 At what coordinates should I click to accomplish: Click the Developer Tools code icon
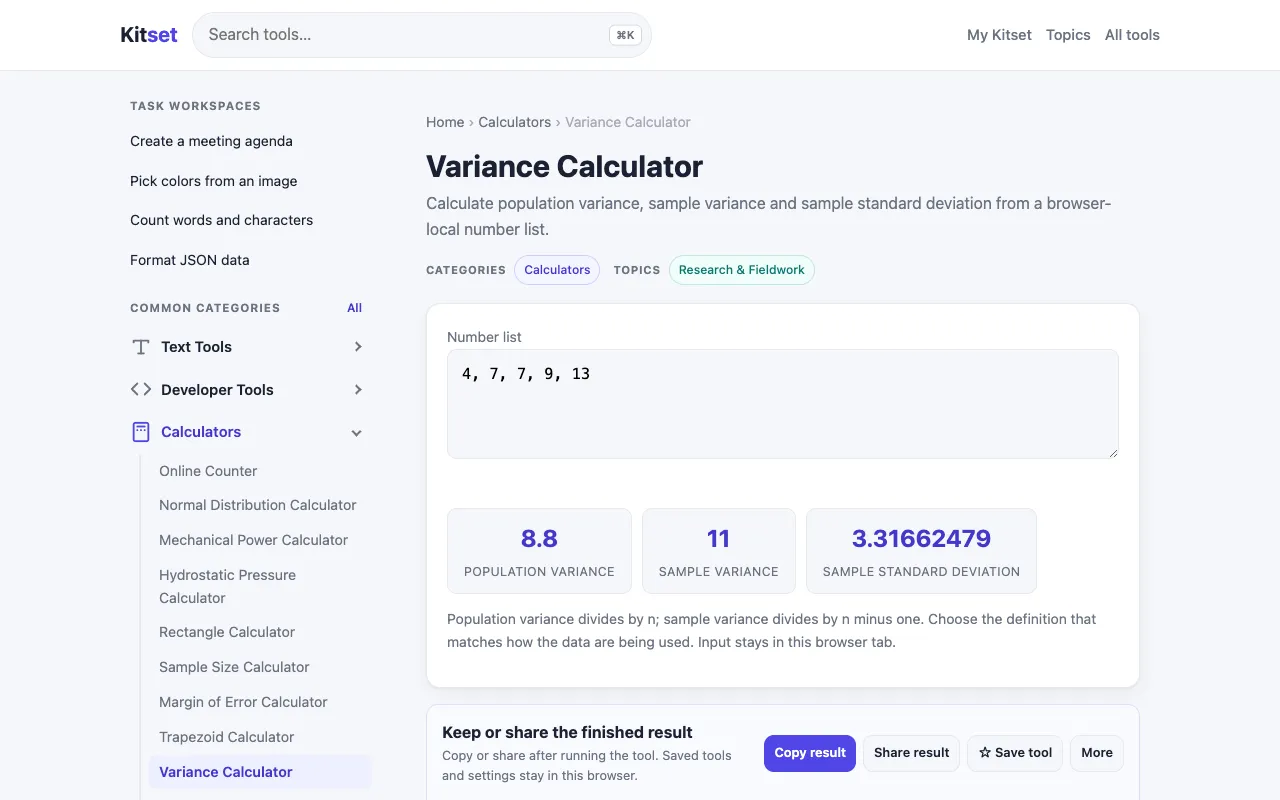[x=141, y=390]
